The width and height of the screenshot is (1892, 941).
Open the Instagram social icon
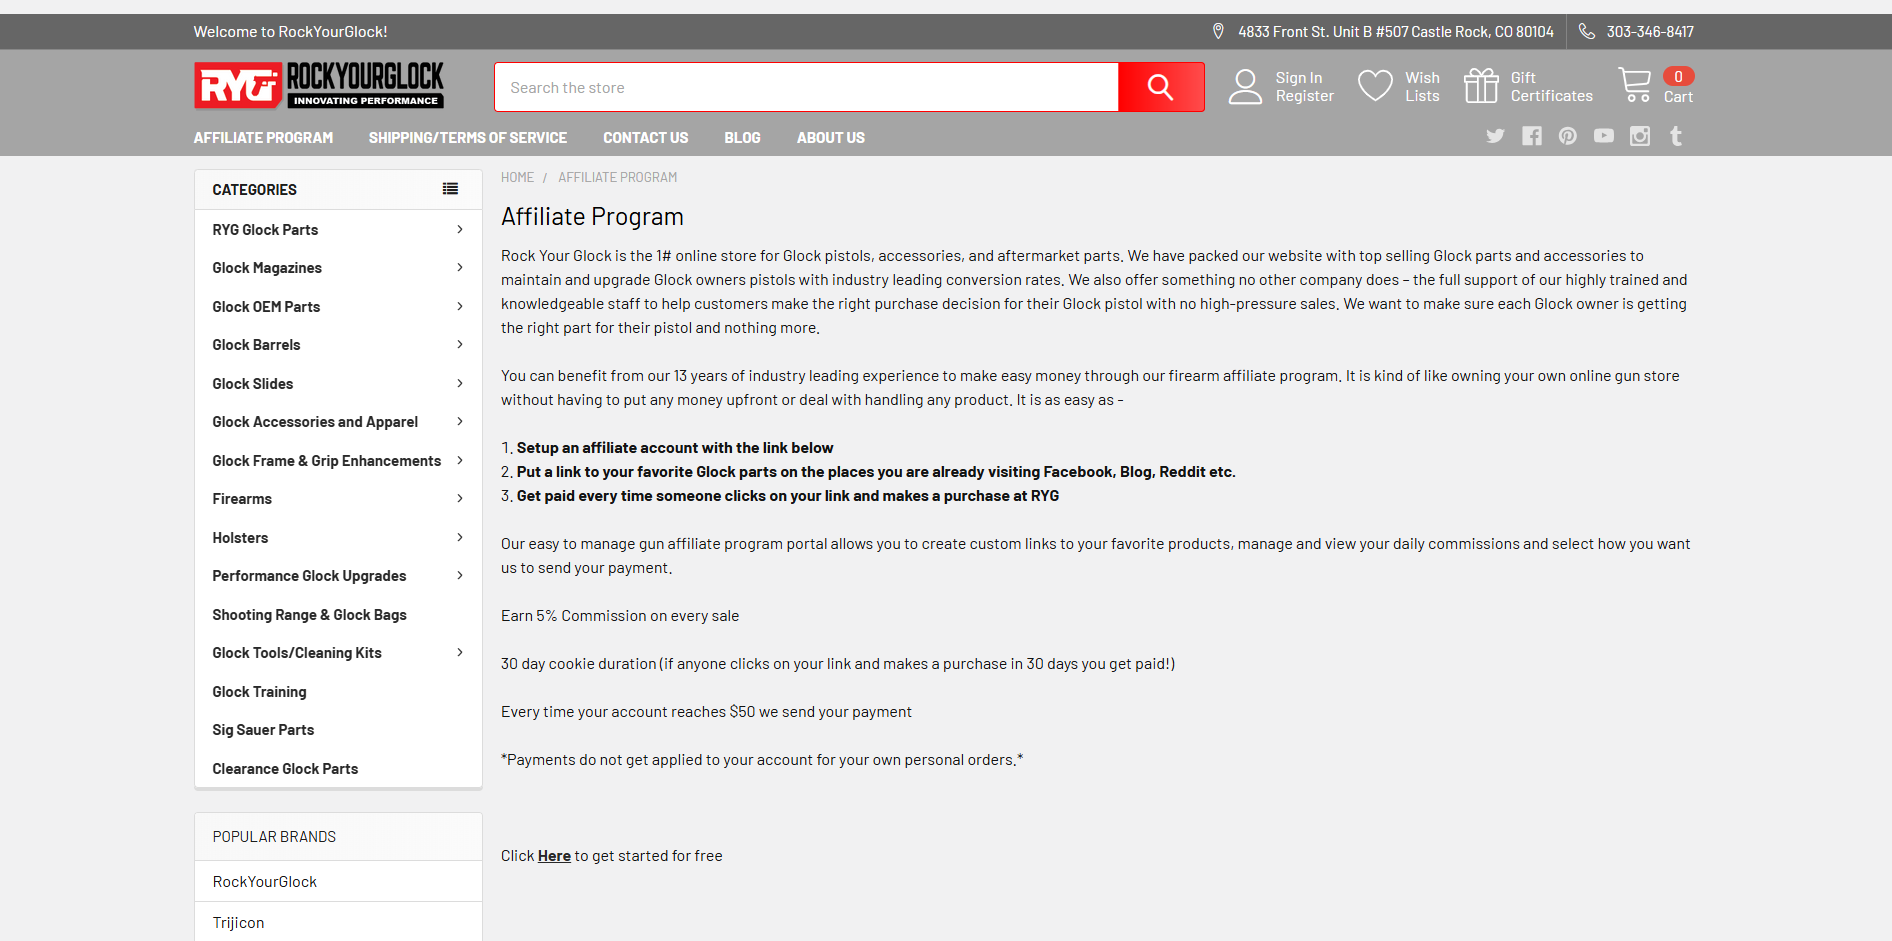pos(1639,136)
